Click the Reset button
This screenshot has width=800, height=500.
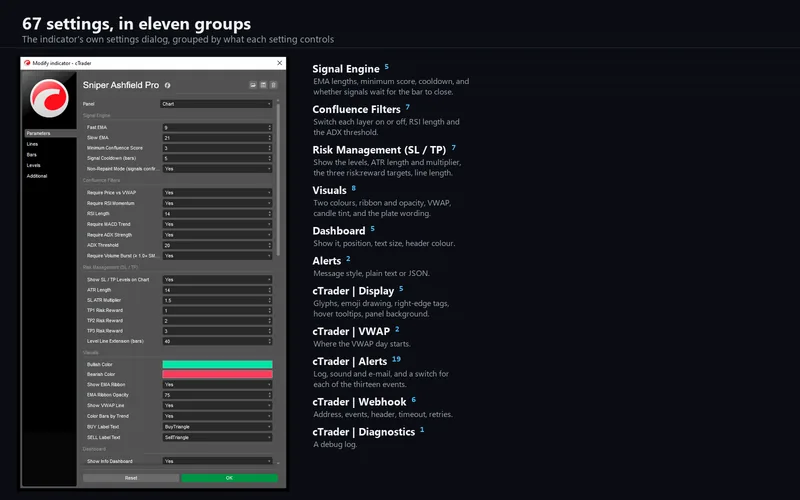(131, 478)
